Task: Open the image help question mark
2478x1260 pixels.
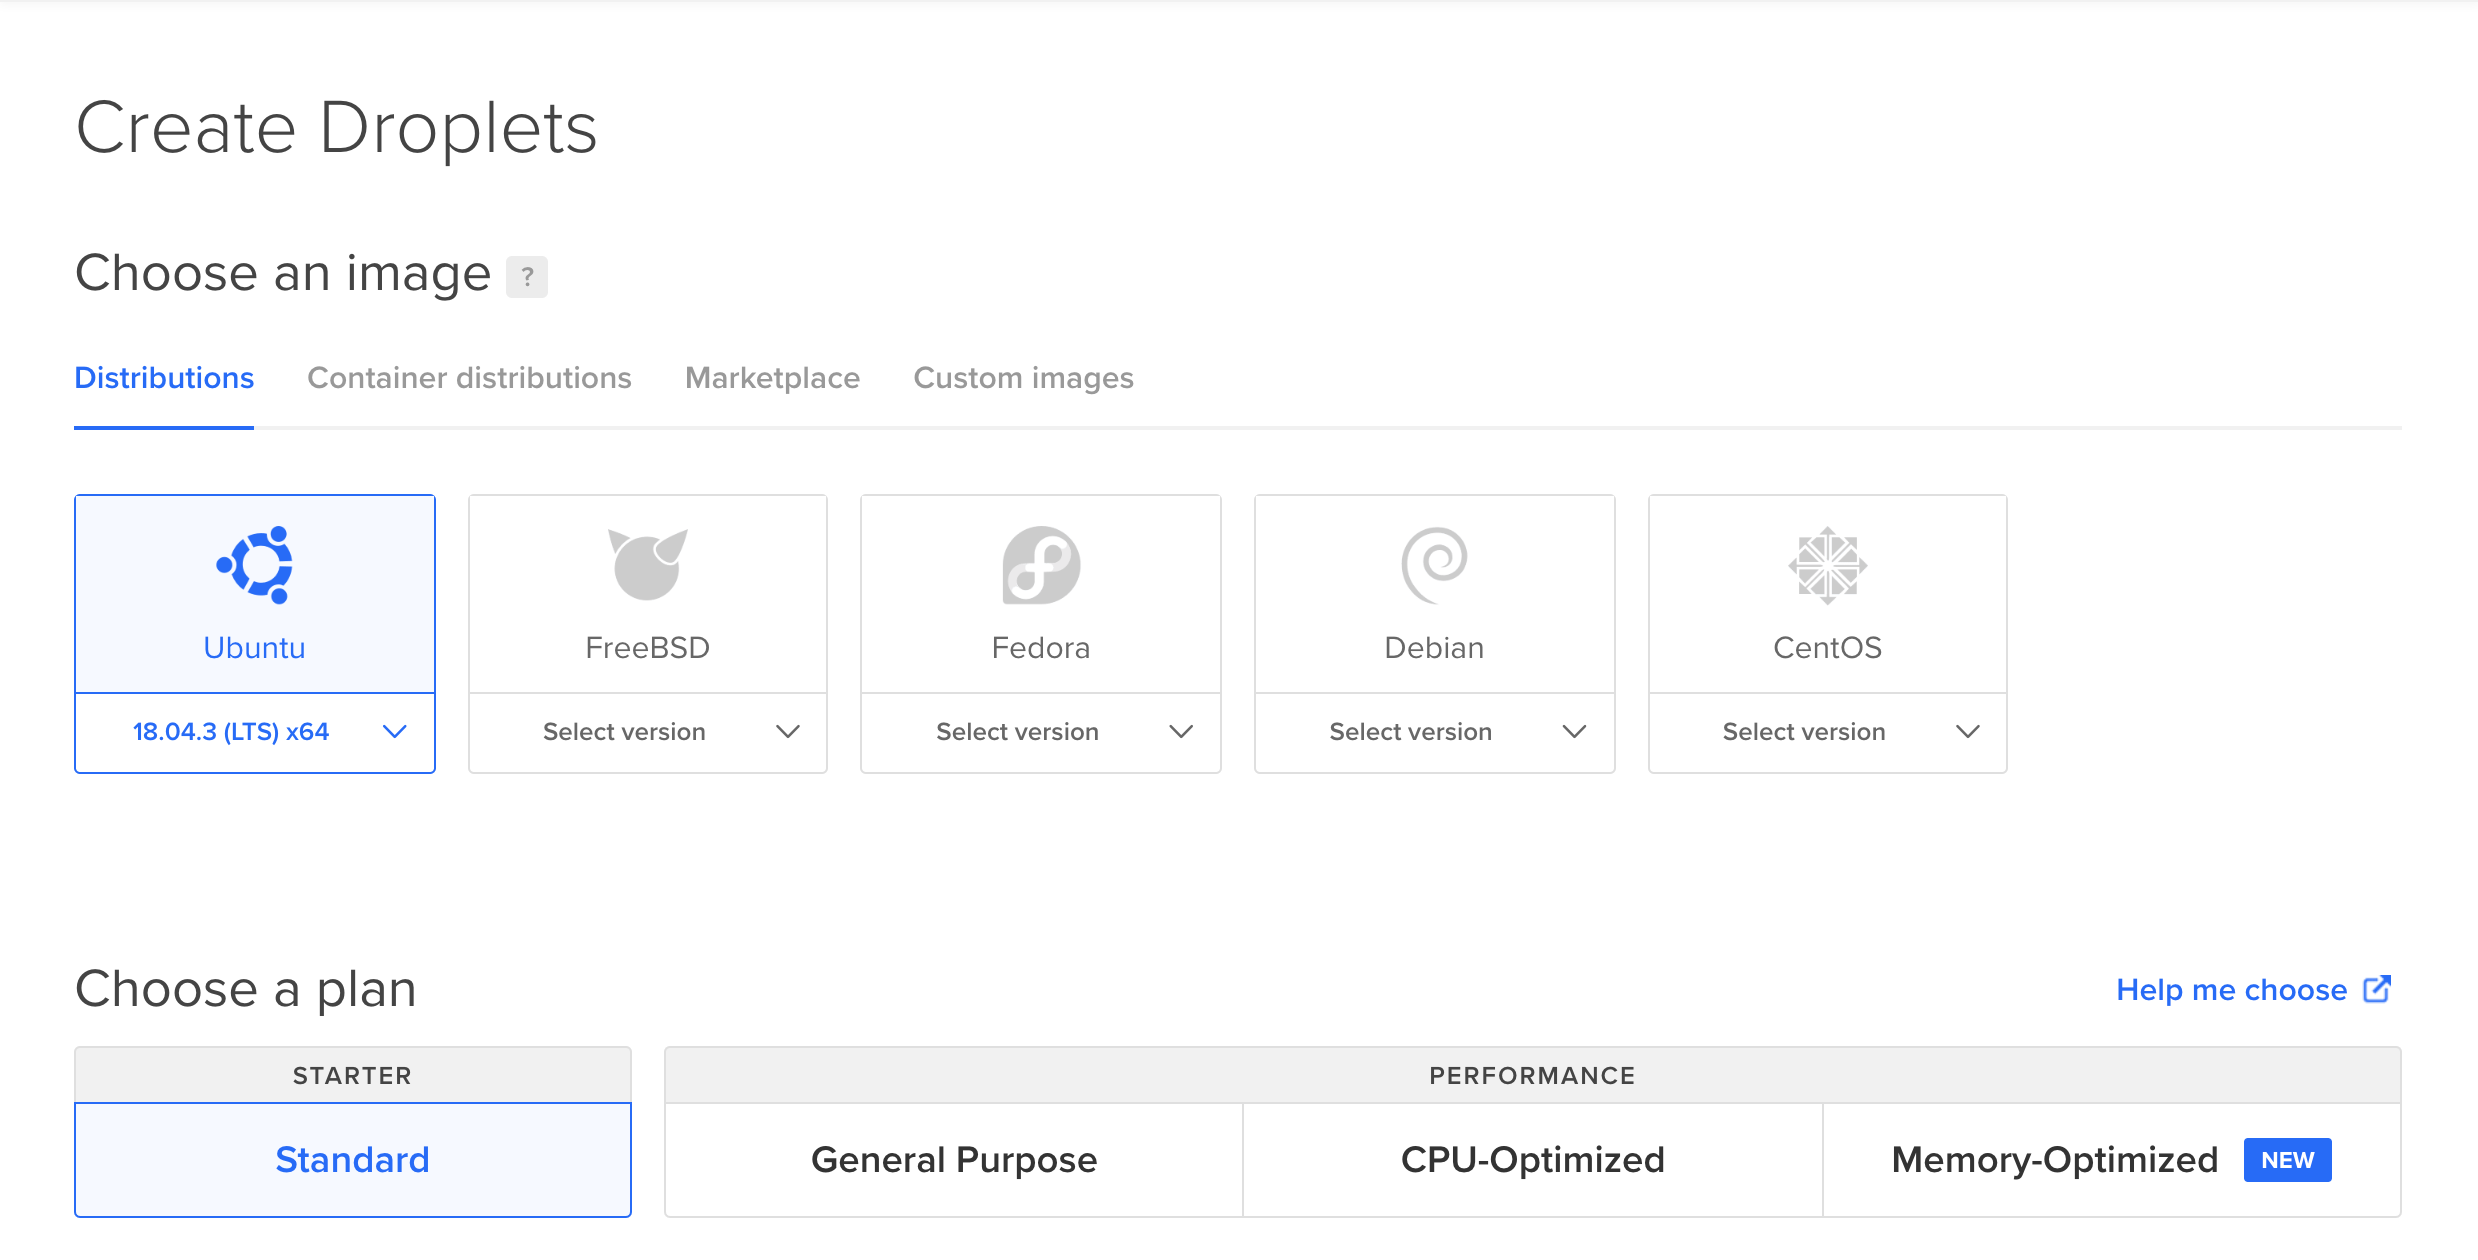Action: click(527, 277)
